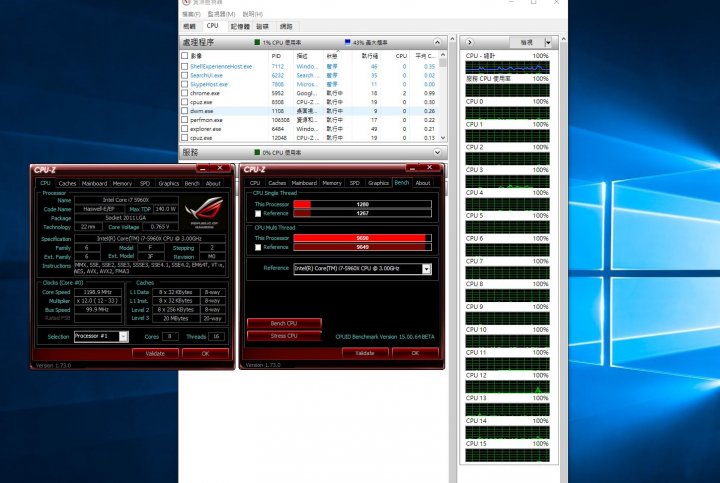Click the CPU 15 usage graph
The width and height of the screenshot is (720, 483).
tap(507, 455)
